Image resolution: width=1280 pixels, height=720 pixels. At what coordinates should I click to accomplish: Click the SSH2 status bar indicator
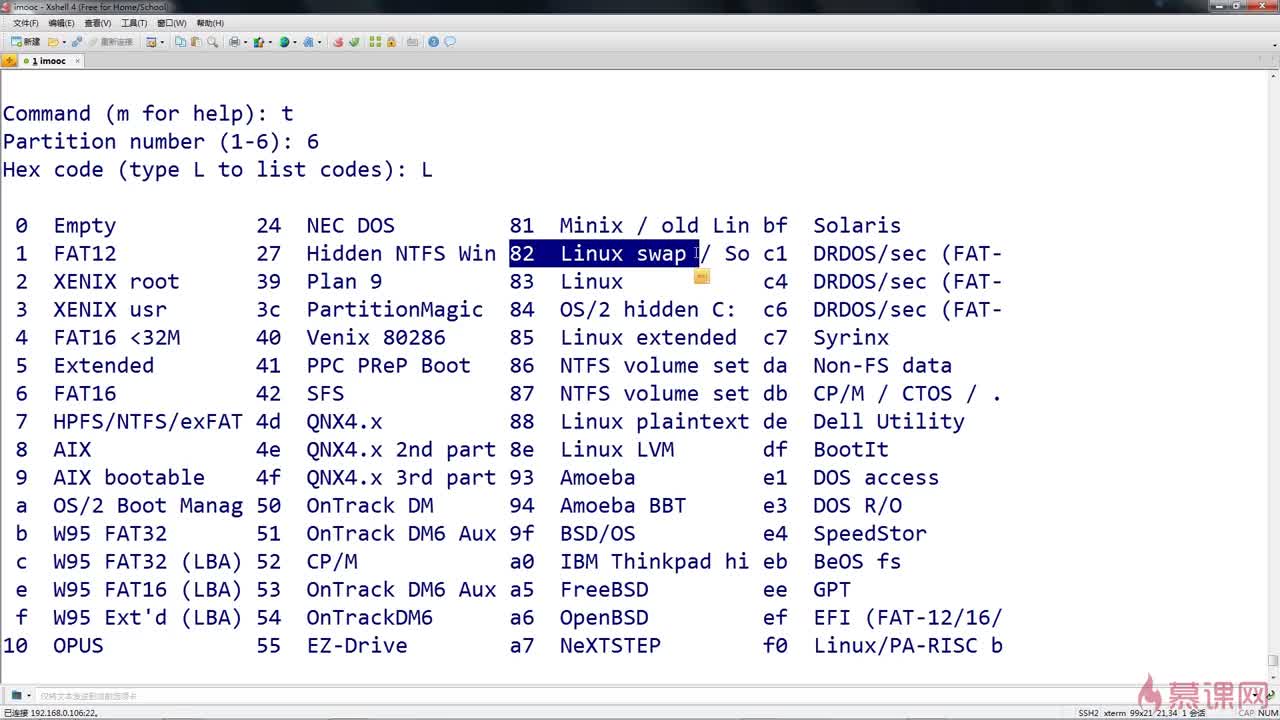coord(1088,713)
